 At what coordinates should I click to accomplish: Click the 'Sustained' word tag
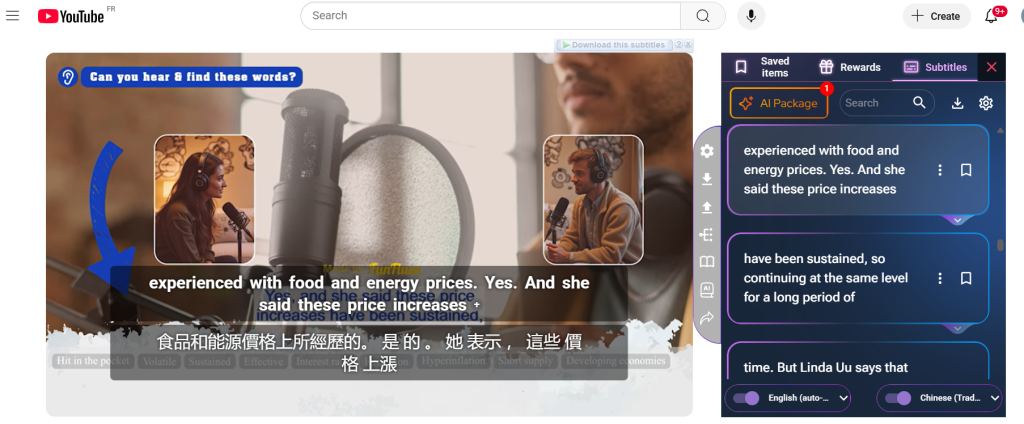tap(210, 361)
